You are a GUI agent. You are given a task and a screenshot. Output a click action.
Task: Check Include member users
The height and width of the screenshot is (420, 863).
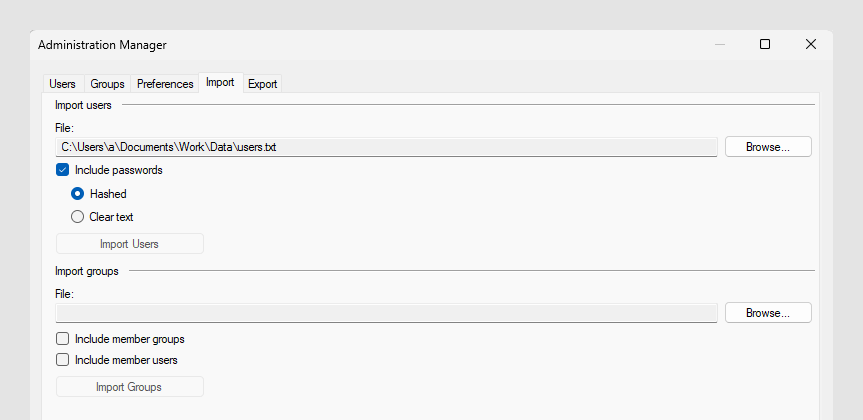pyautogui.click(x=63, y=360)
